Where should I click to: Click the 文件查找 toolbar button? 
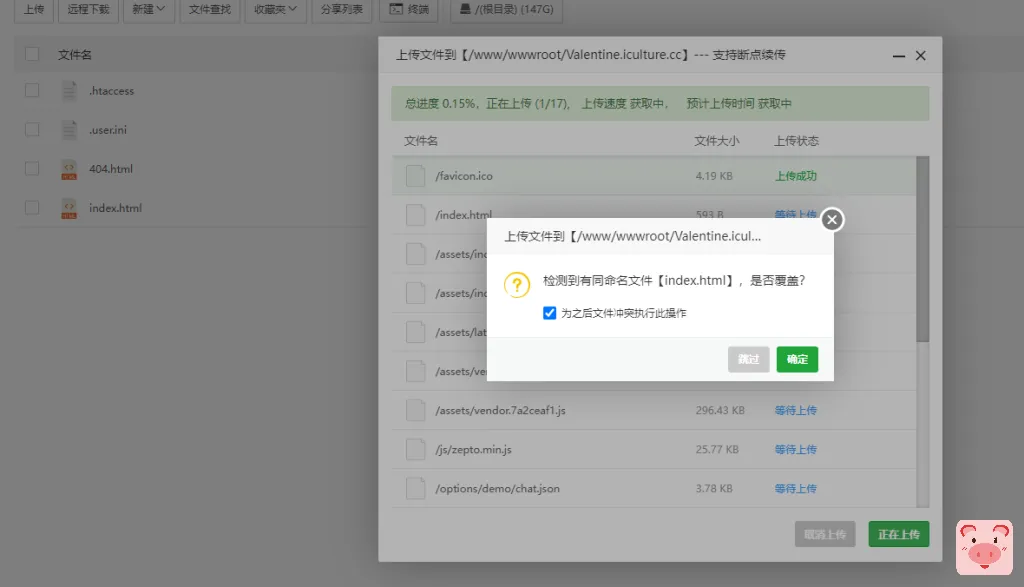[210, 10]
